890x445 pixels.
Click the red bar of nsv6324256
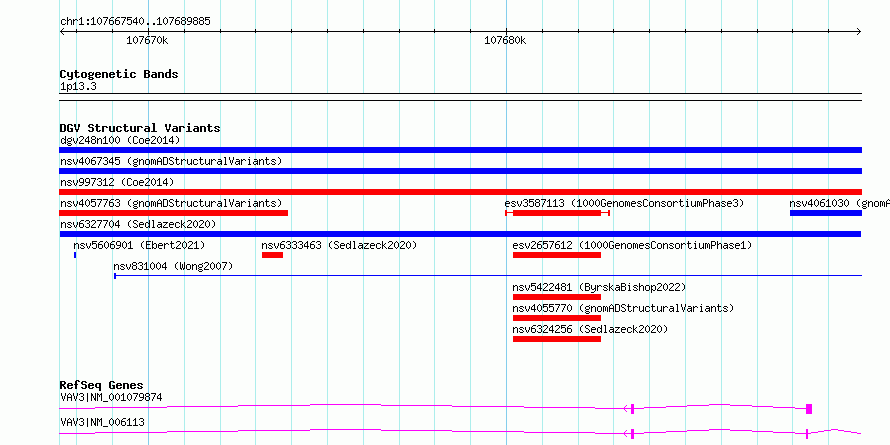[557, 339]
